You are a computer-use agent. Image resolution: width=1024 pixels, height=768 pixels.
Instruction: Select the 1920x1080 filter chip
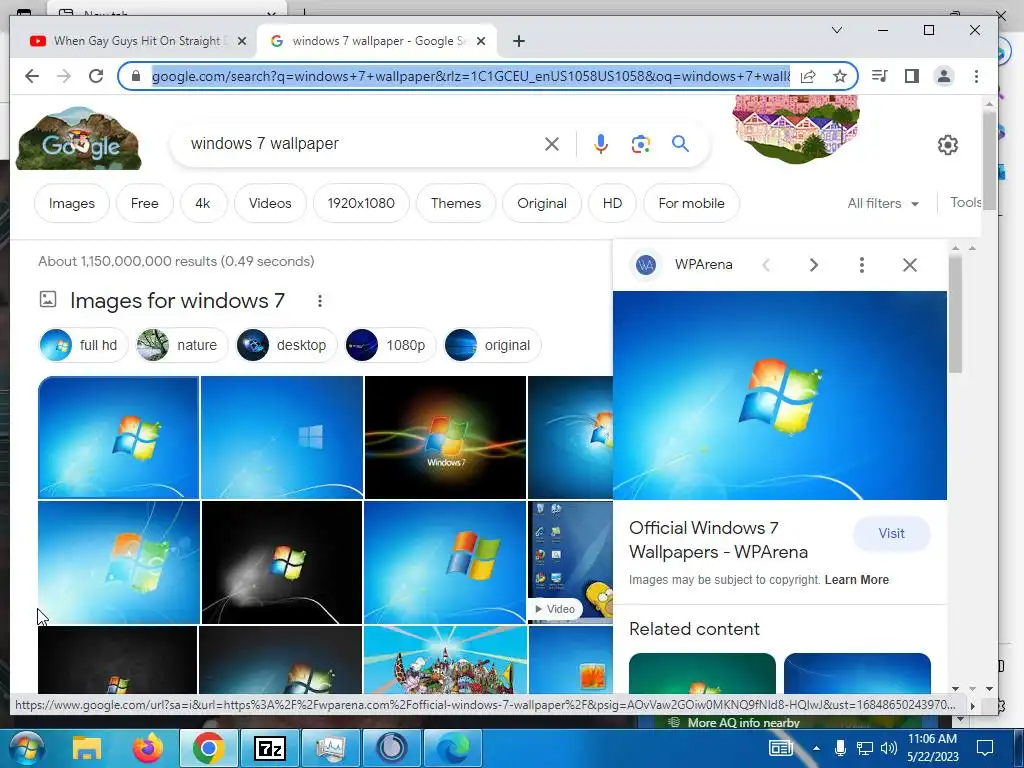pos(361,203)
